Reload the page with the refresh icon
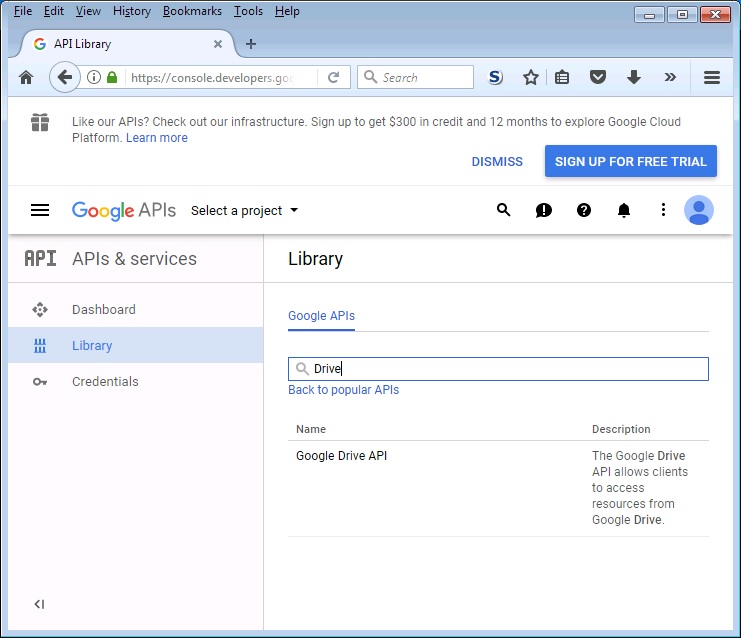Image resolution: width=741 pixels, height=638 pixels. pyautogui.click(x=334, y=77)
